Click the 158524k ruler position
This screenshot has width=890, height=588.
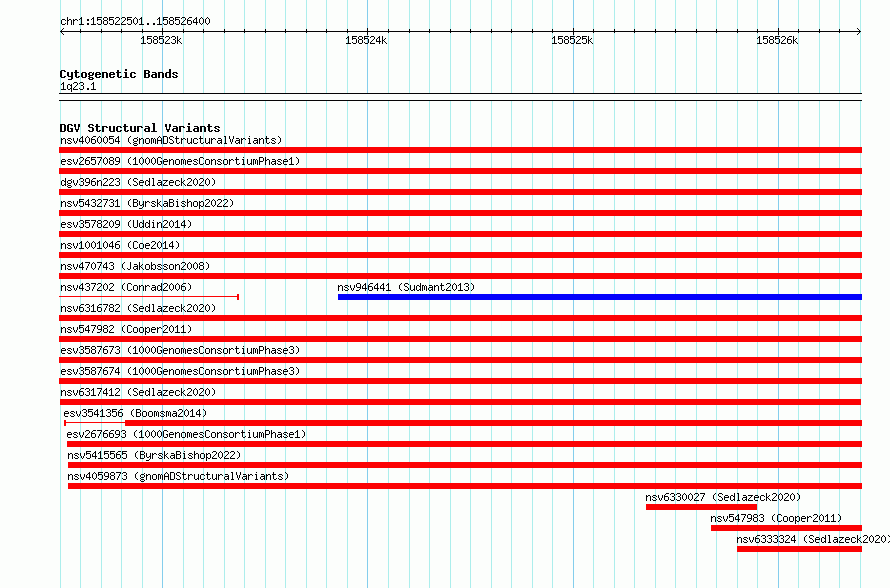tap(366, 40)
